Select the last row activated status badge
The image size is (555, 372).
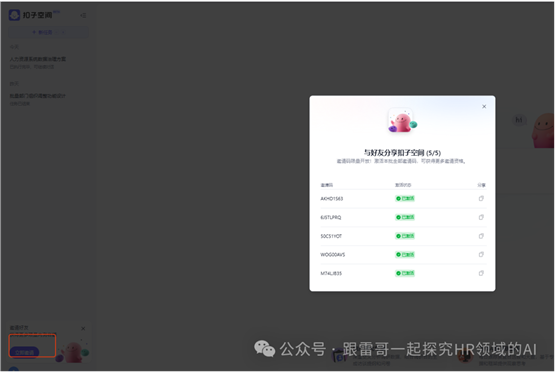coord(405,273)
